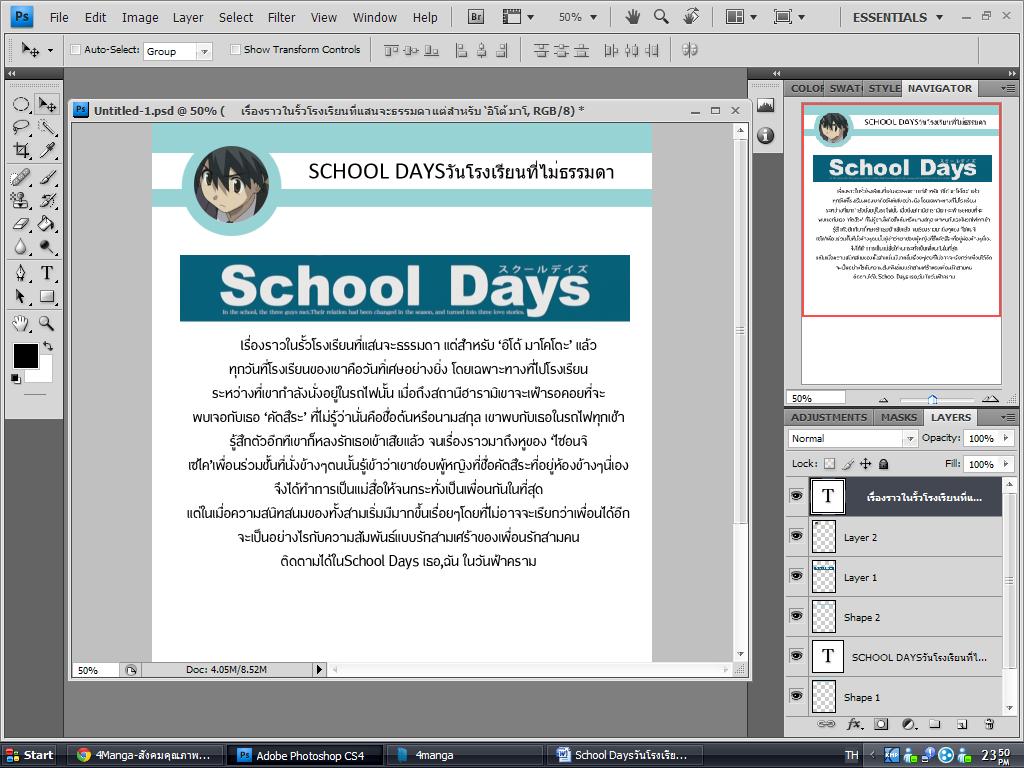Click the Navigator zoom slider
Screen dimensions: 1024x768
click(935, 399)
